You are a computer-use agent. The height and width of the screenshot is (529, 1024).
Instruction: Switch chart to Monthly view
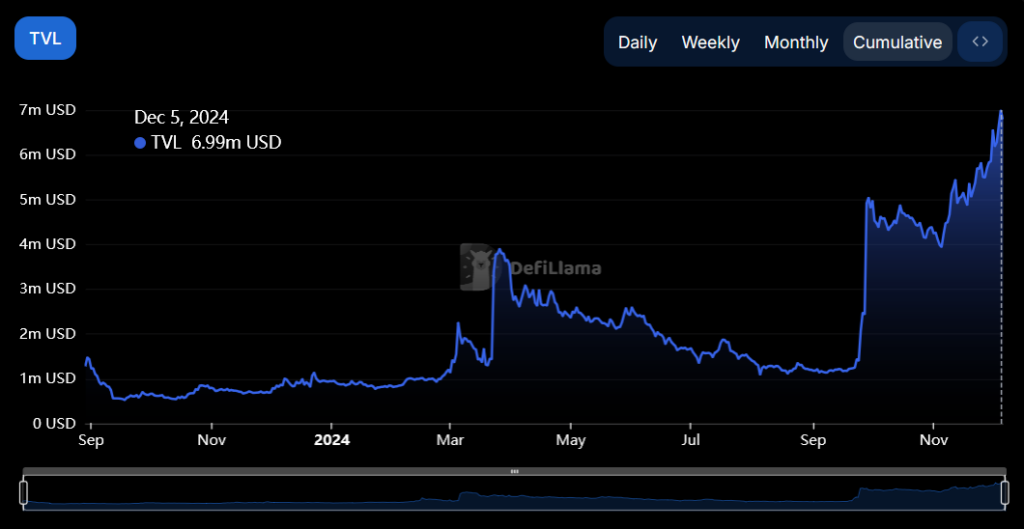[796, 42]
